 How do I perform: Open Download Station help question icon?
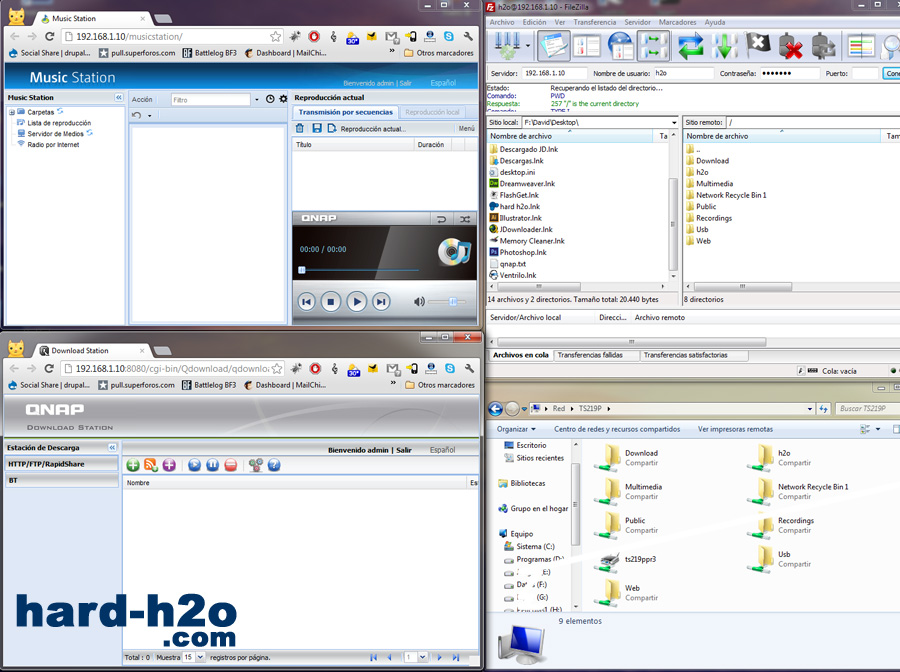point(274,465)
